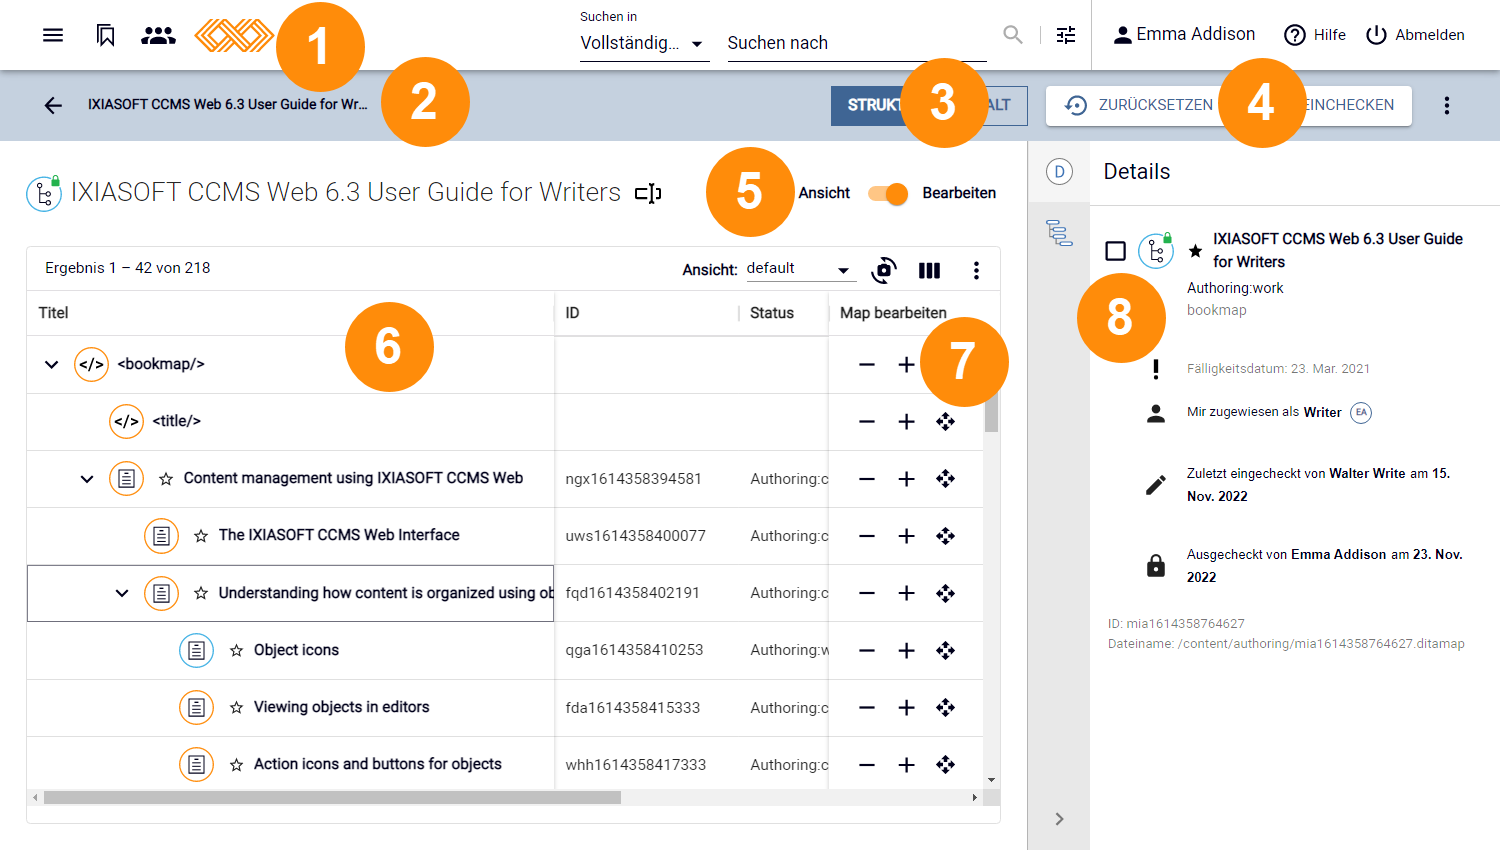Click the search magnifier icon

click(1013, 35)
